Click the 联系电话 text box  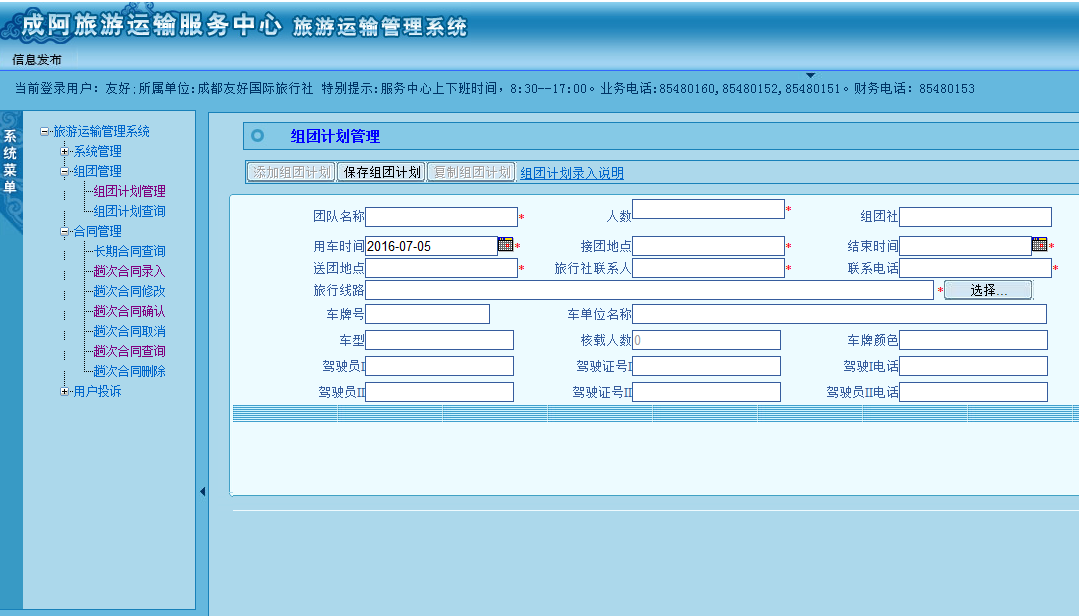coord(975,268)
